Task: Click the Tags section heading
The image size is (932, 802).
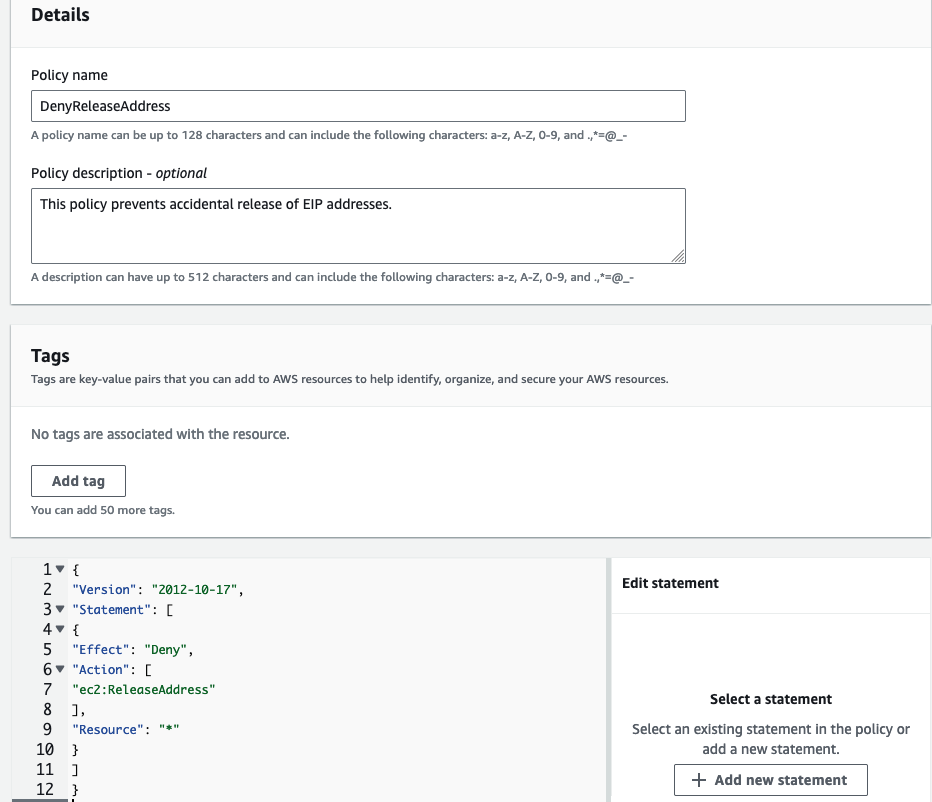Action: (50, 355)
